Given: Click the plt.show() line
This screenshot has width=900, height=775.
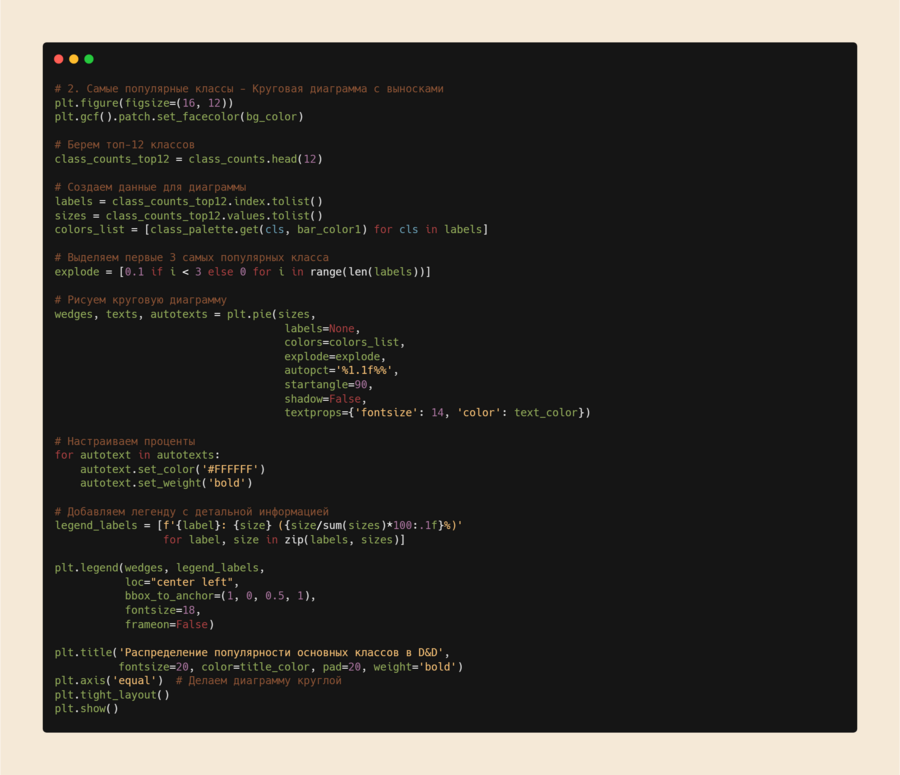Looking at the screenshot, I should pyautogui.click(x=86, y=709).
